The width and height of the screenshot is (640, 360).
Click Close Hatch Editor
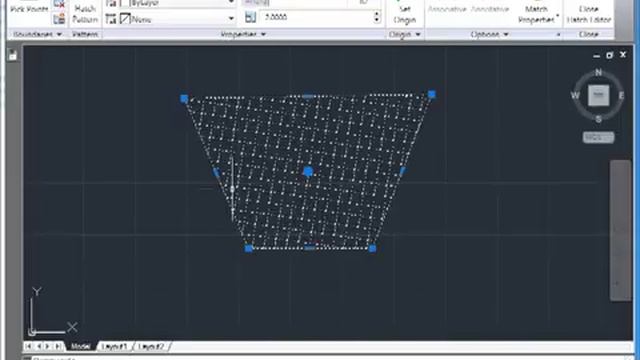tap(589, 14)
